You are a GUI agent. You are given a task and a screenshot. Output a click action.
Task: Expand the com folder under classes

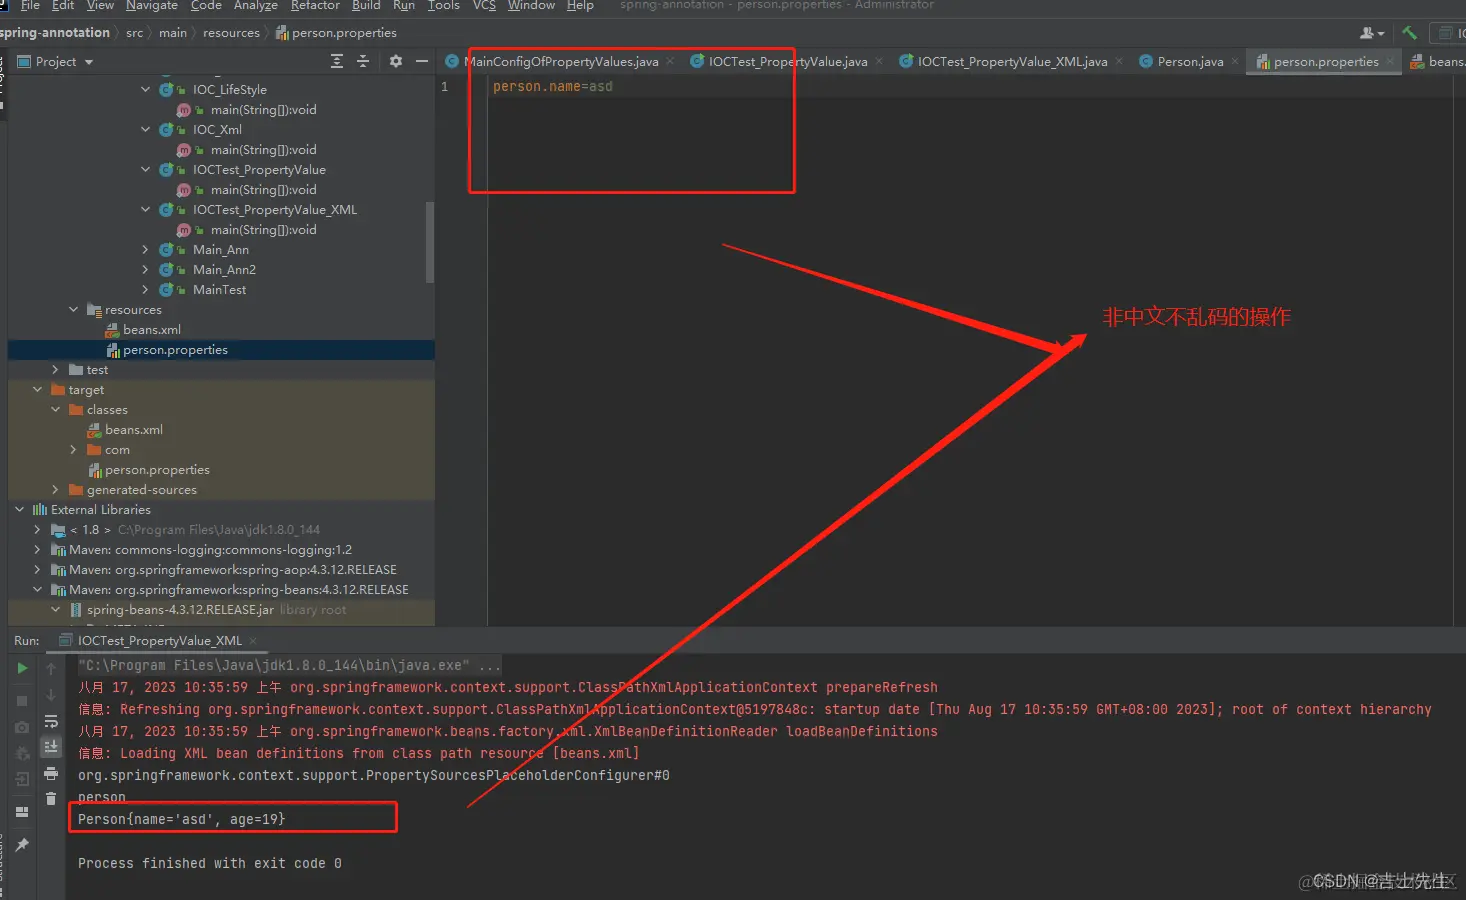pyautogui.click(x=73, y=450)
